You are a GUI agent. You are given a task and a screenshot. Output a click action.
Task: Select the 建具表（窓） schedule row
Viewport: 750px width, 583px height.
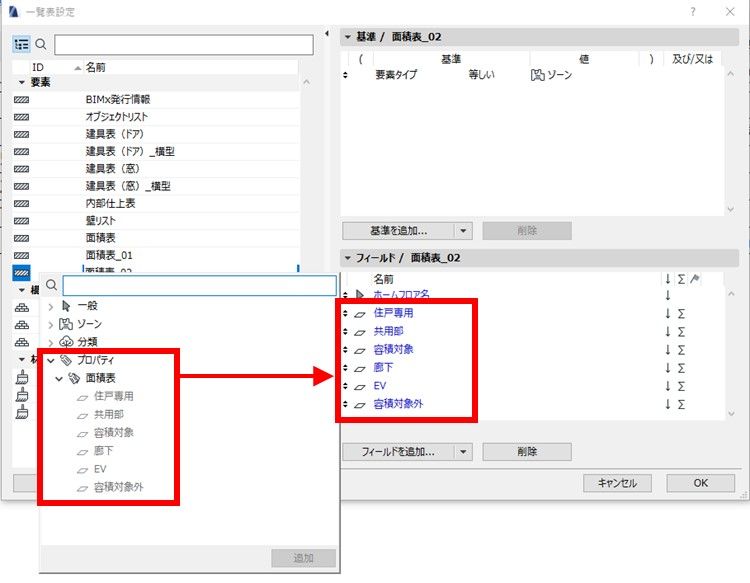(x=156, y=169)
